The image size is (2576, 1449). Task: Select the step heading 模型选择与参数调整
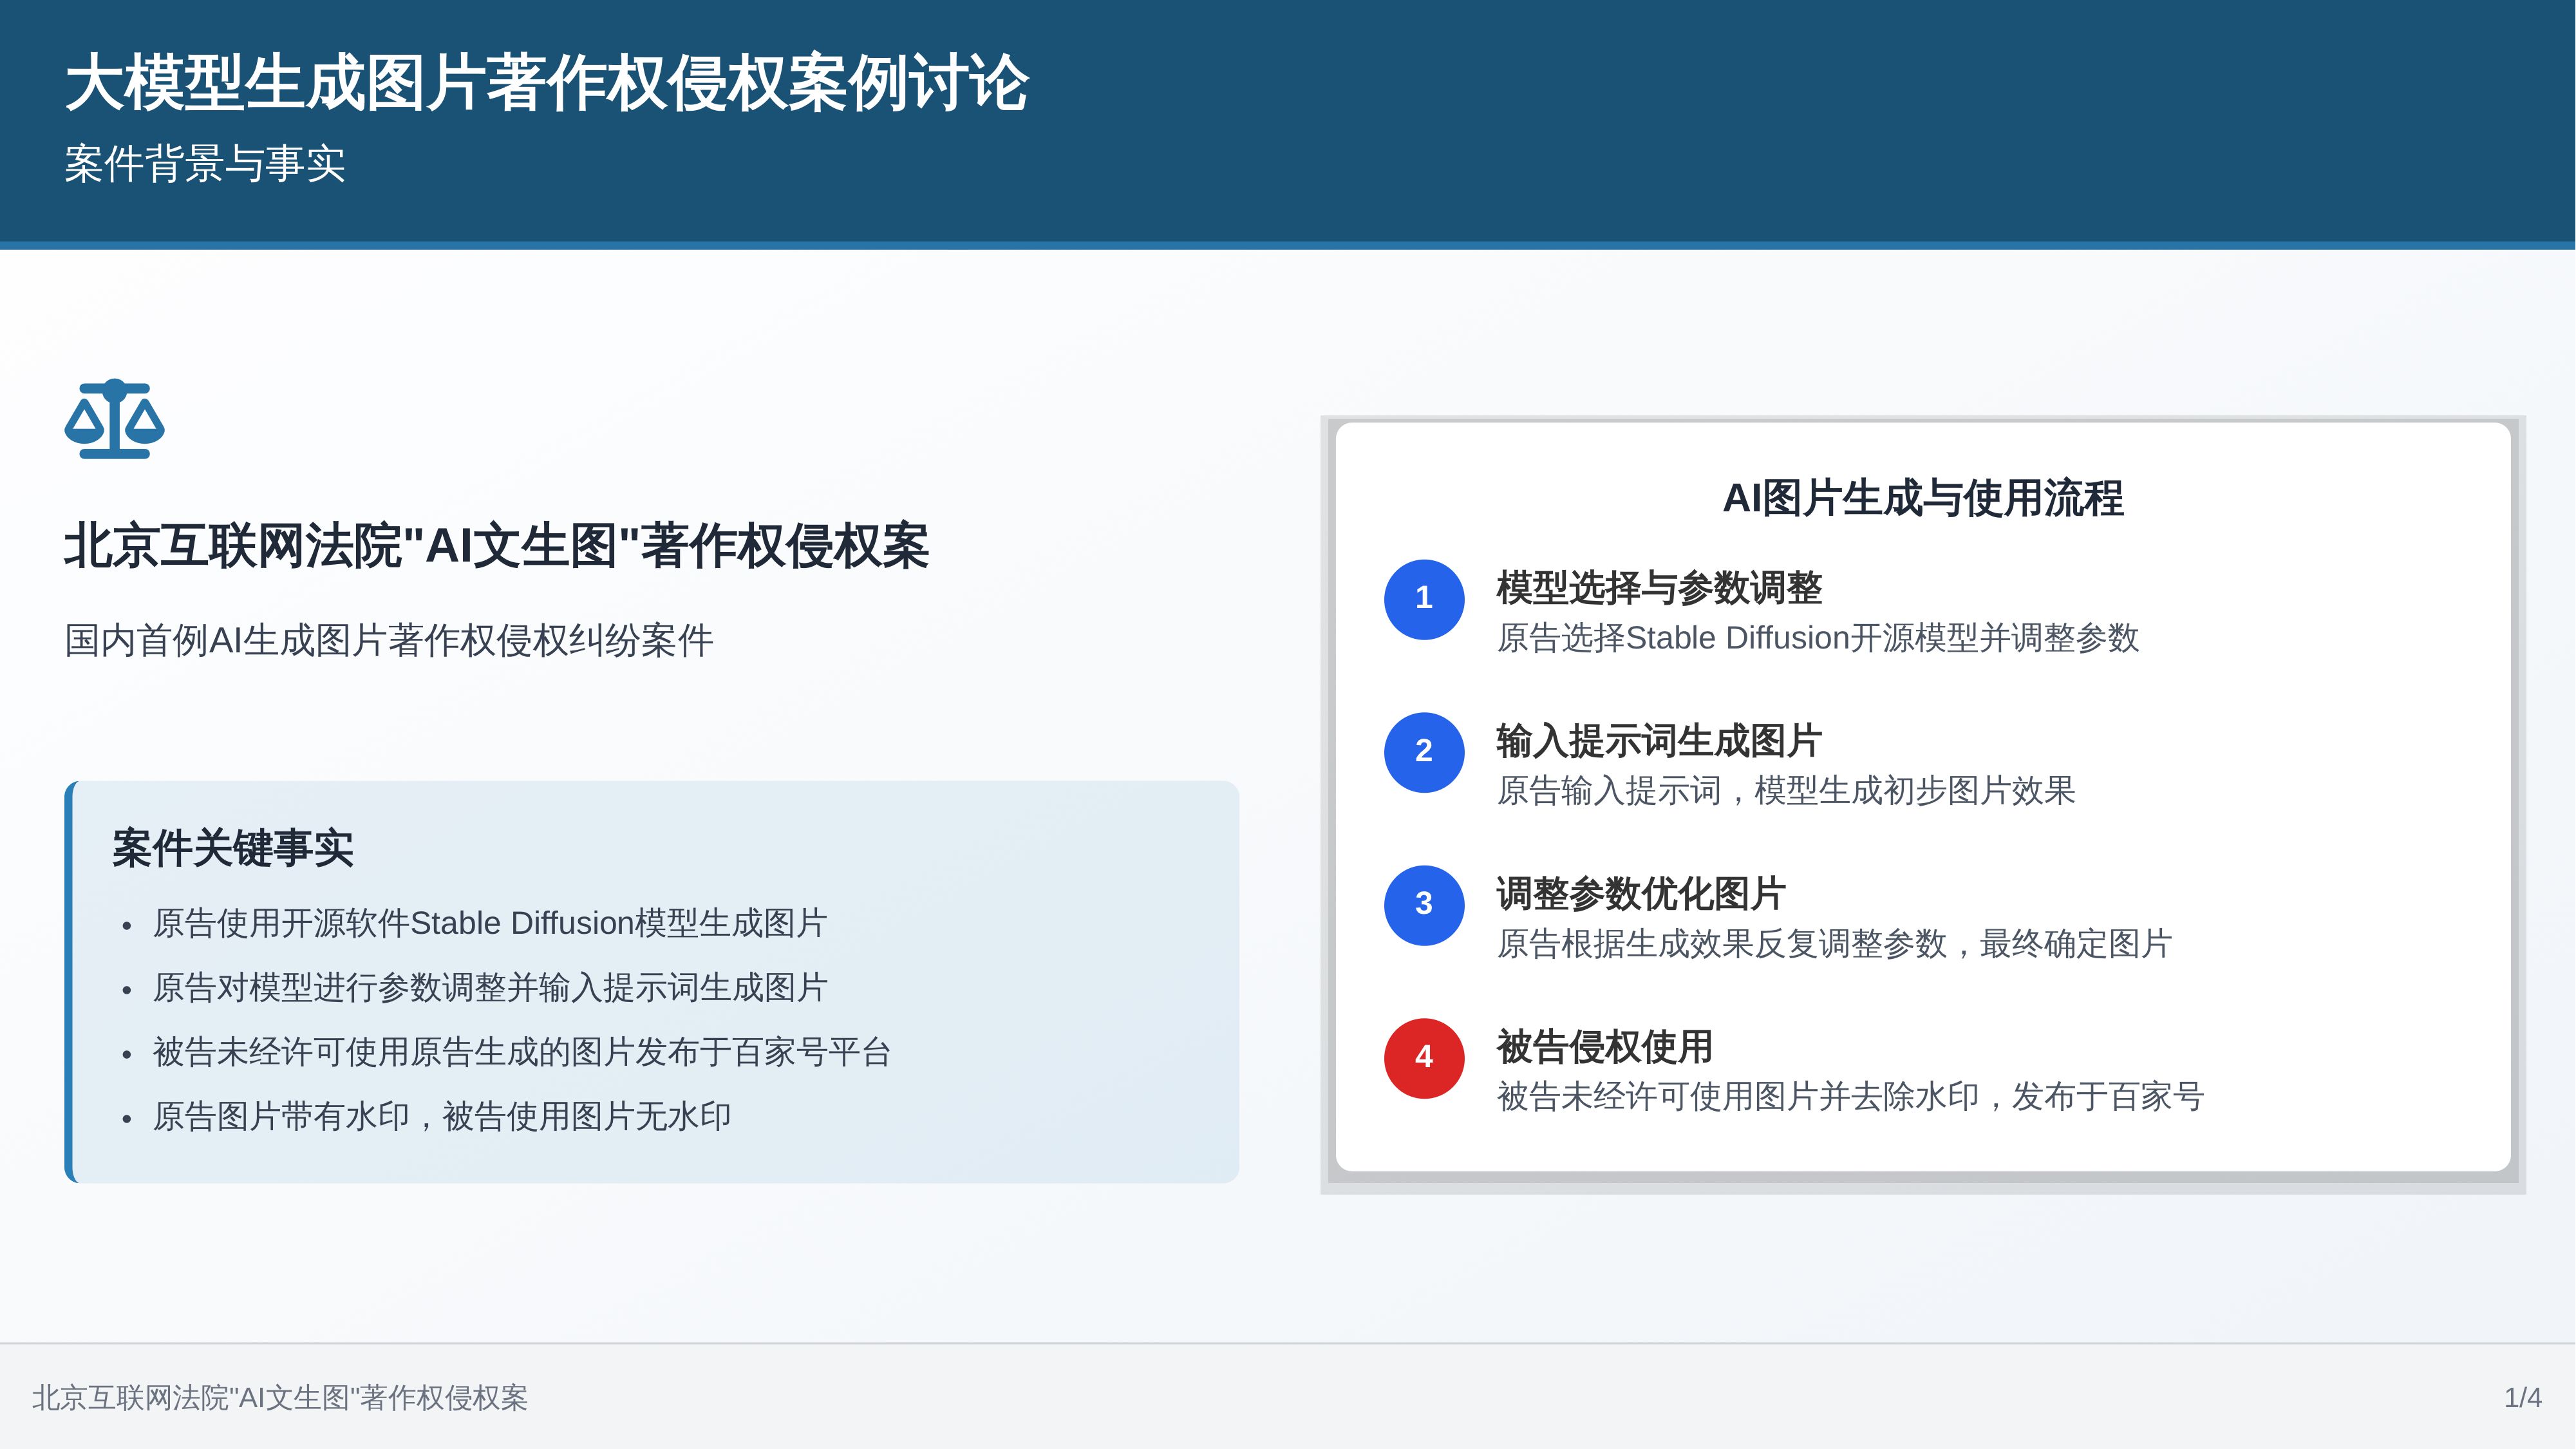1659,588
